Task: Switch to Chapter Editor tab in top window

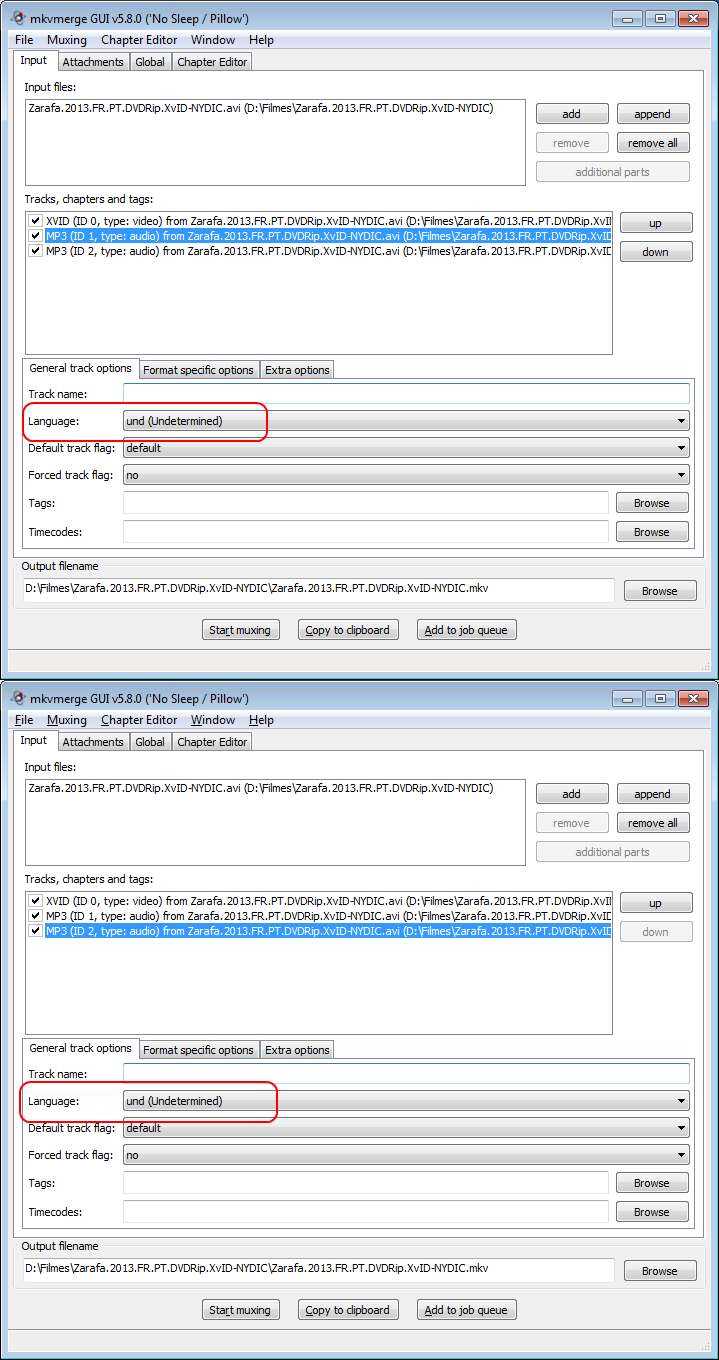Action: click(x=212, y=62)
